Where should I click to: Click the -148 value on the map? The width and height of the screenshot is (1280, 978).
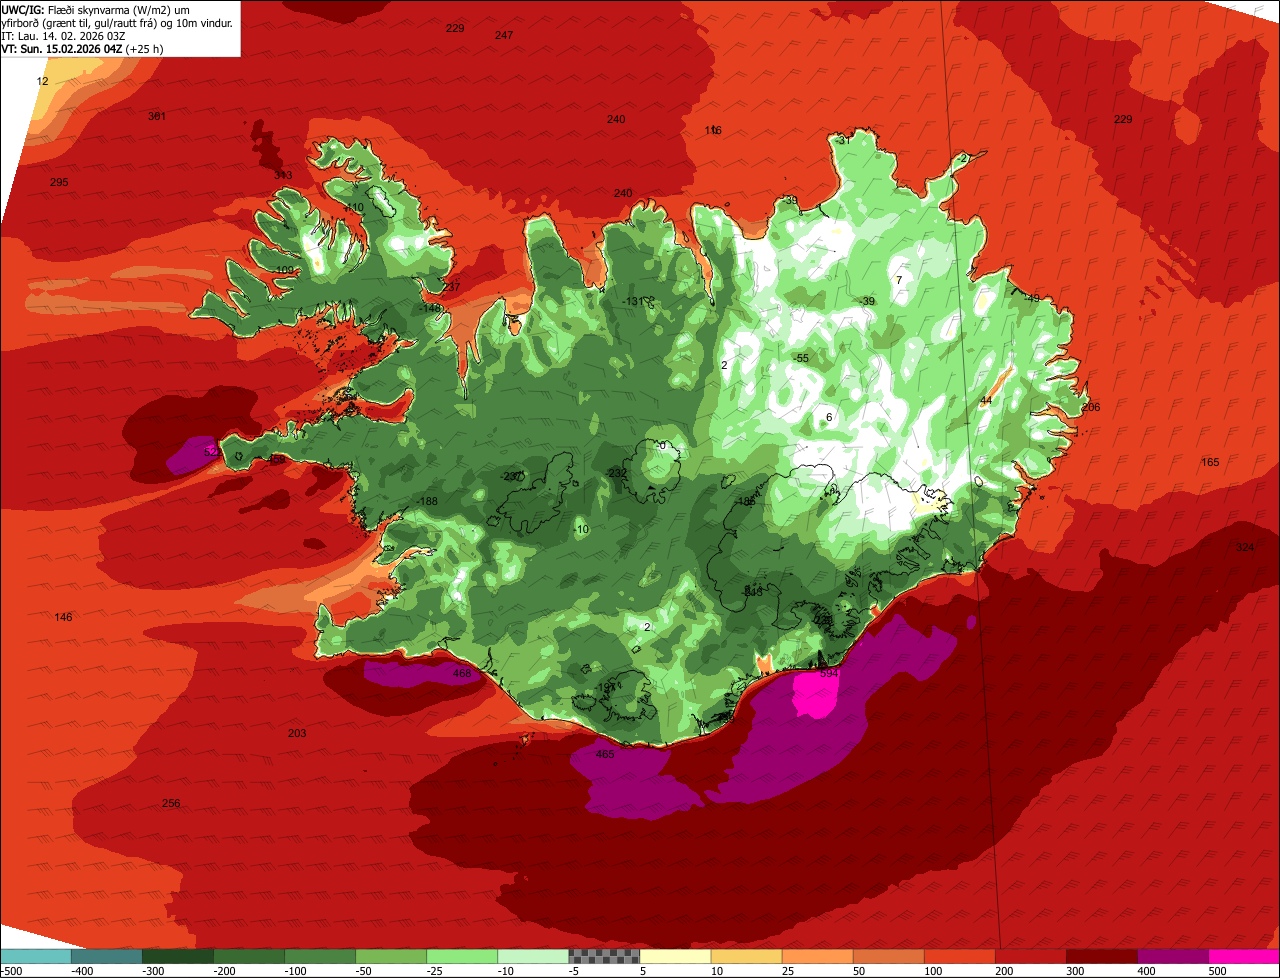pyautogui.click(x=432, y=308)
